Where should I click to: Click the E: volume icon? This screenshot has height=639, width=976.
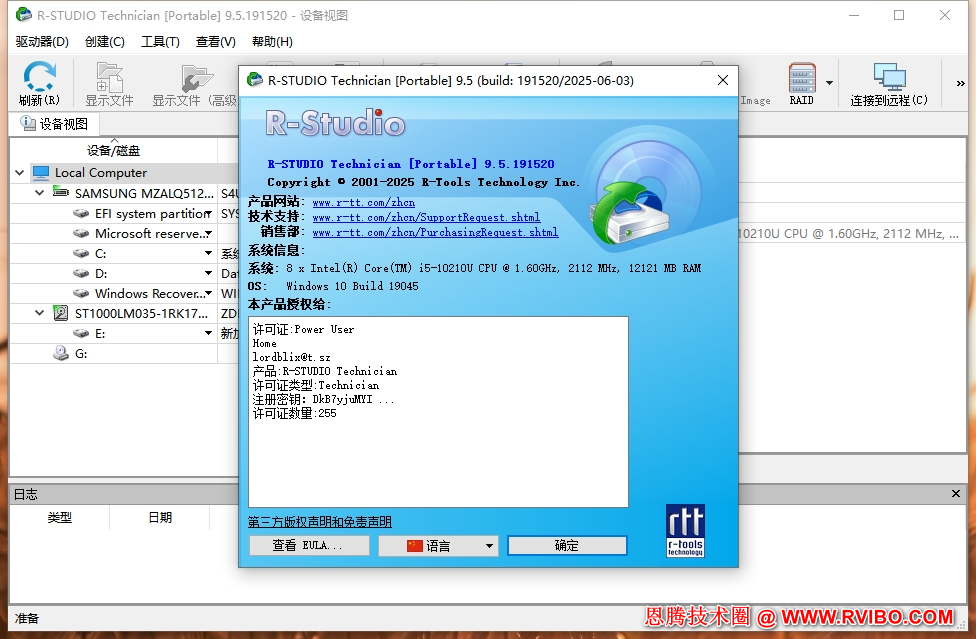(81, 333)
